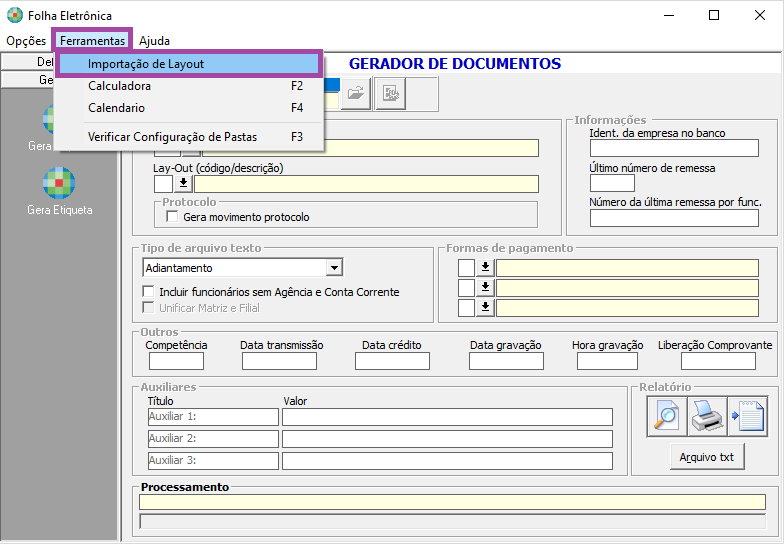Open third Formas de pagamento lookup arrow
The width and height of the screenshot is (784, 544).
486,307
